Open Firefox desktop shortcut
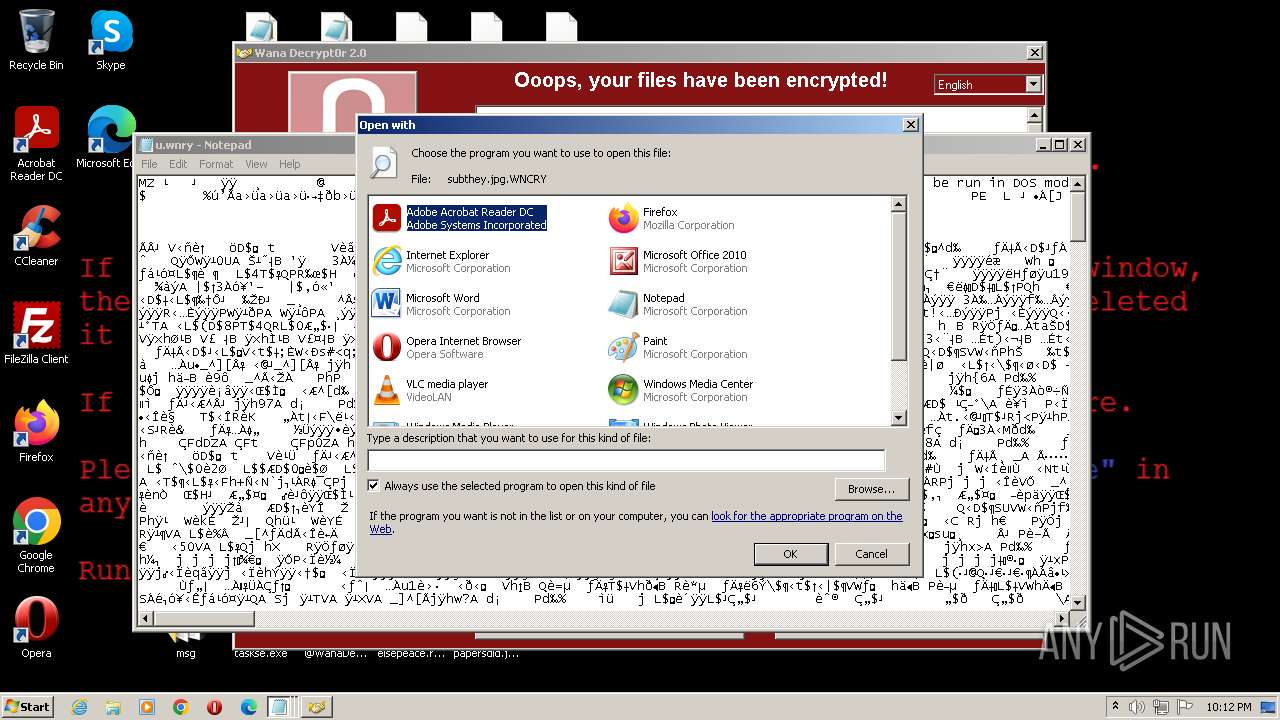1280x720 pixels. point(36,432)
